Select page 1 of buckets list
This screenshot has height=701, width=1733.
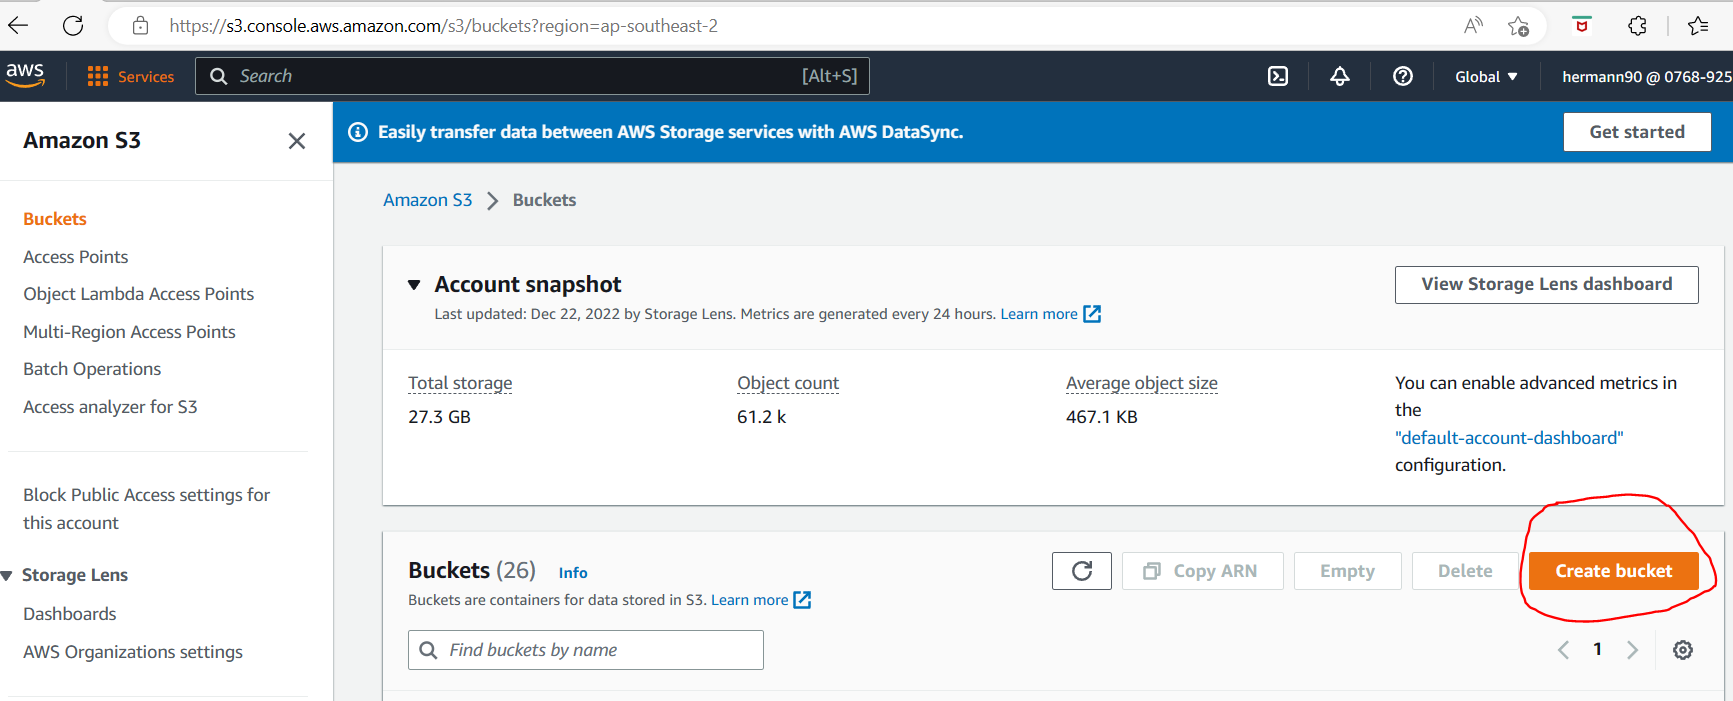click(1598, 649)
